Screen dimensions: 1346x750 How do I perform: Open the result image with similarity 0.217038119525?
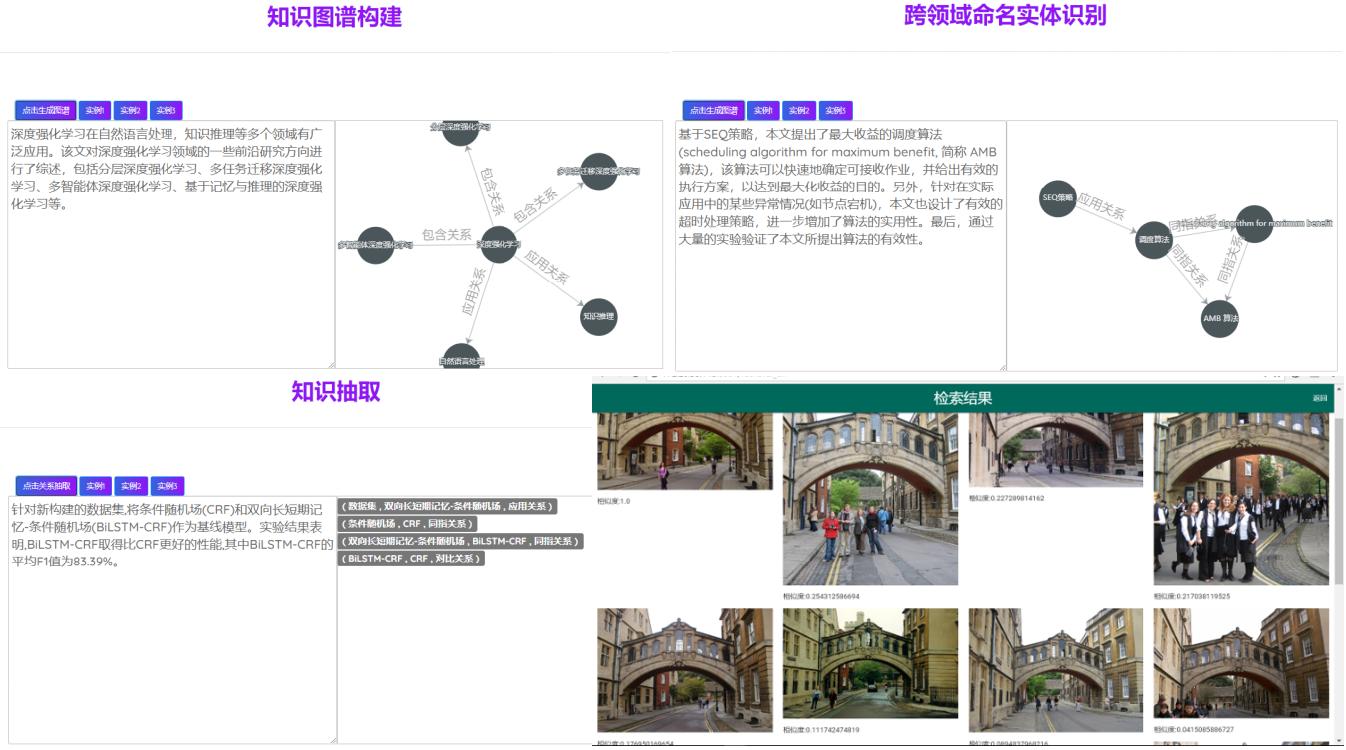[1242, 500]
